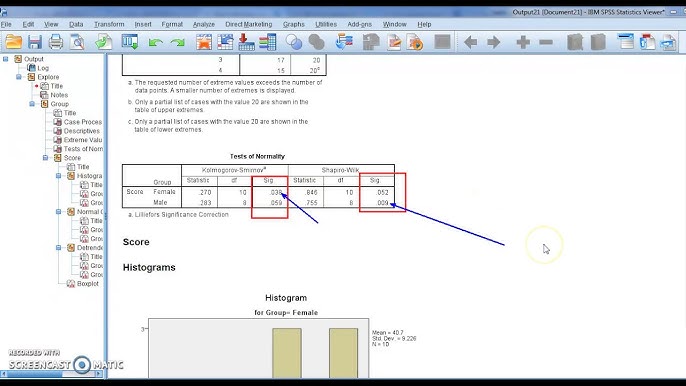The width and height of the screenshot is (686, 386).
Task: Click the Variables info icon
Action: [x=267, y=42]
